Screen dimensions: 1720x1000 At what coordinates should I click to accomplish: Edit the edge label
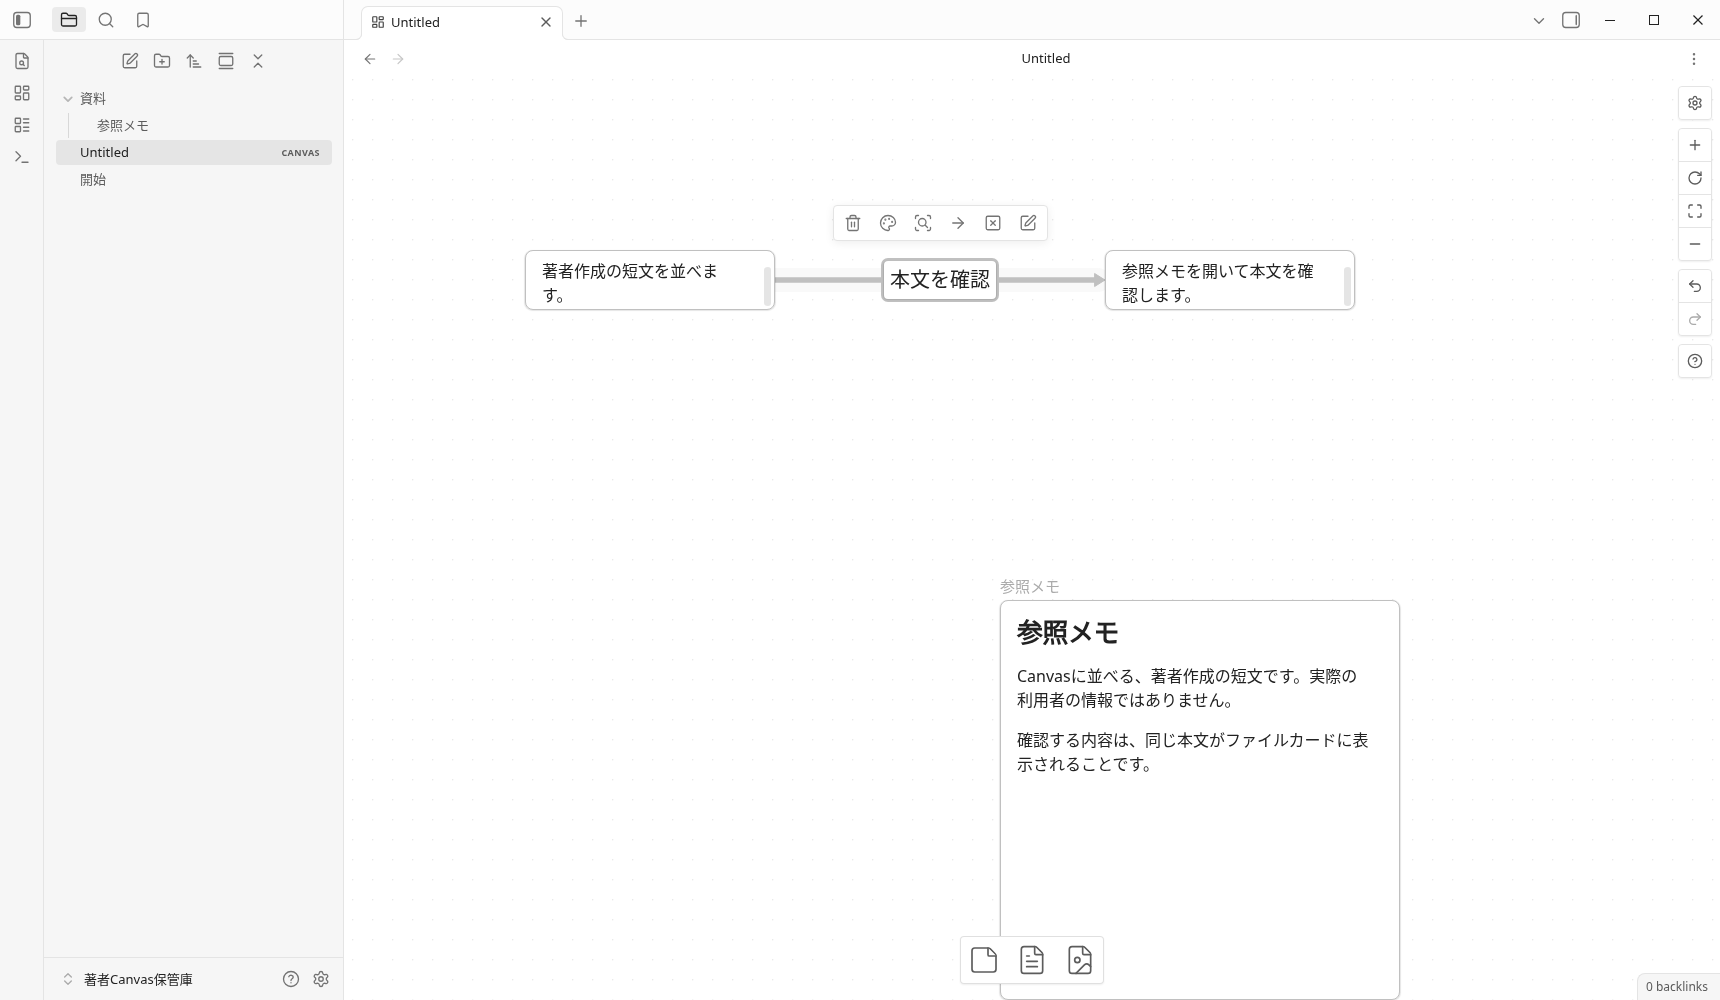pyautogui.click(x=1028, y=223)
